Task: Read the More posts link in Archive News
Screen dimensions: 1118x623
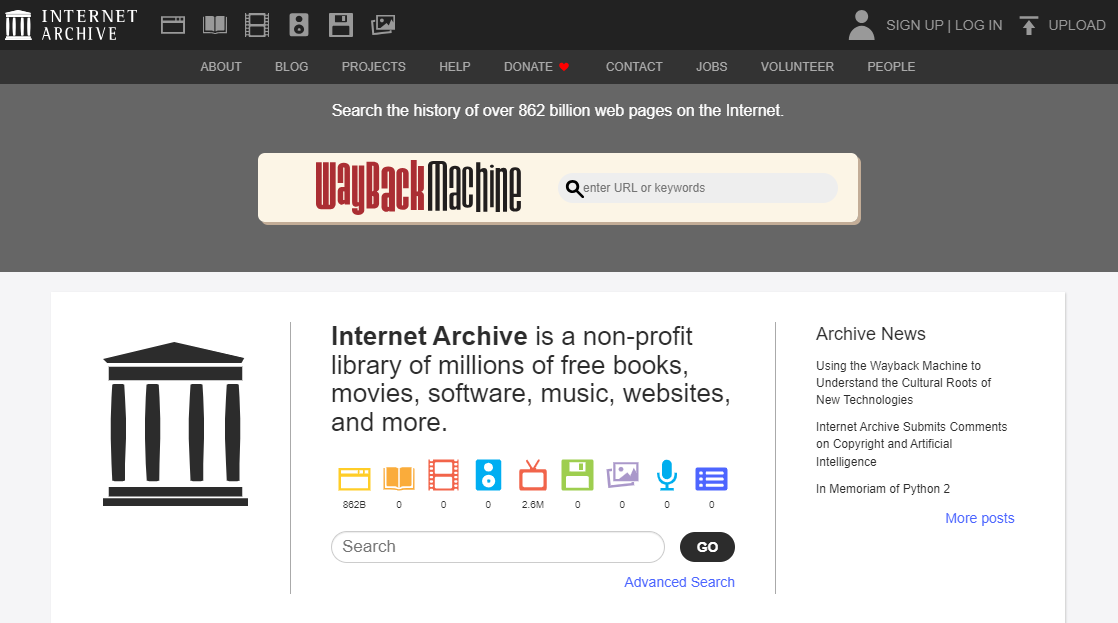Action: tap(979, 517)
